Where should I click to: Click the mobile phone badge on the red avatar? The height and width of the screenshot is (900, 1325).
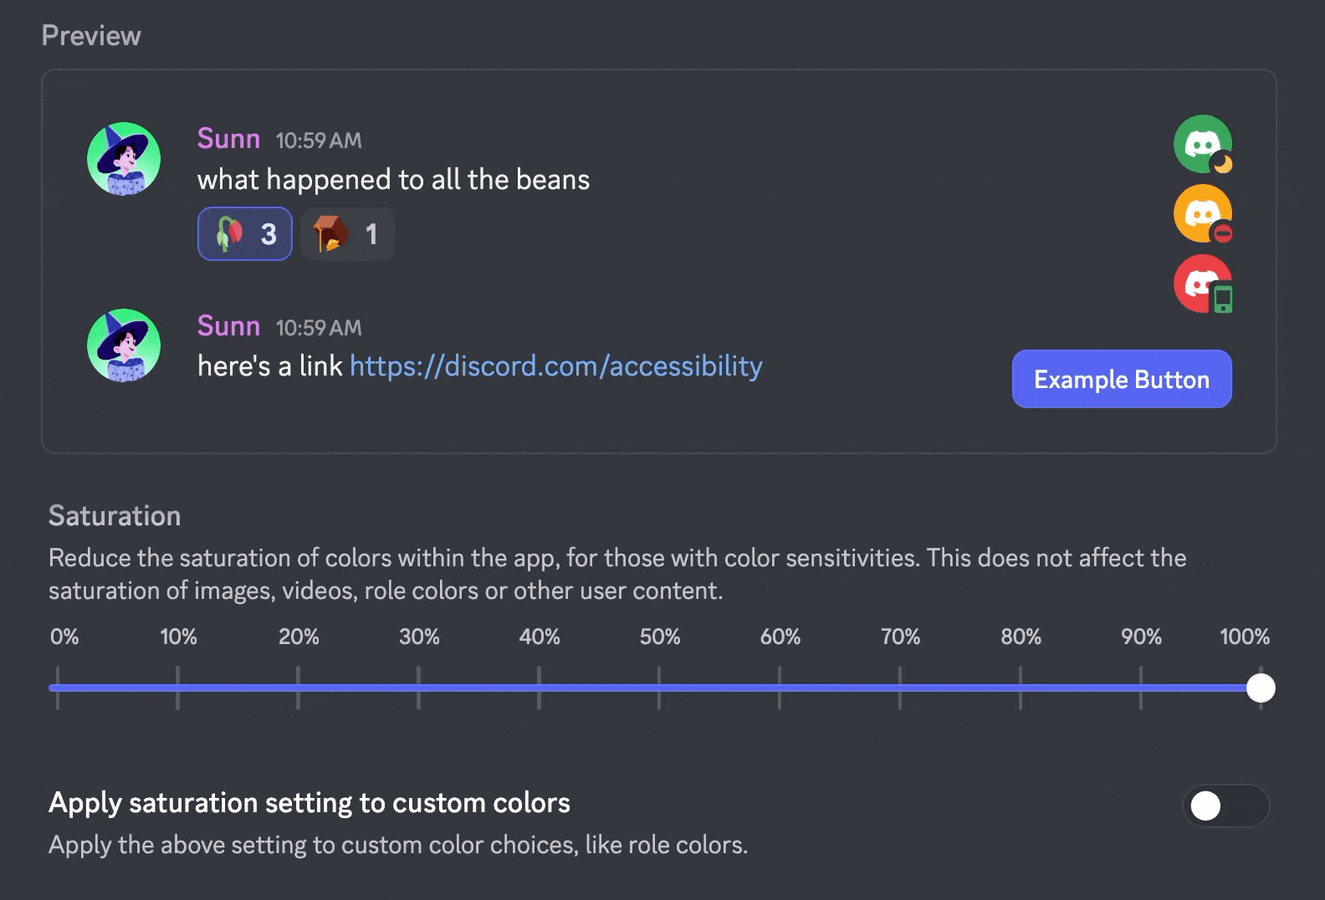pyautogui.click(x=1223, y=300)
